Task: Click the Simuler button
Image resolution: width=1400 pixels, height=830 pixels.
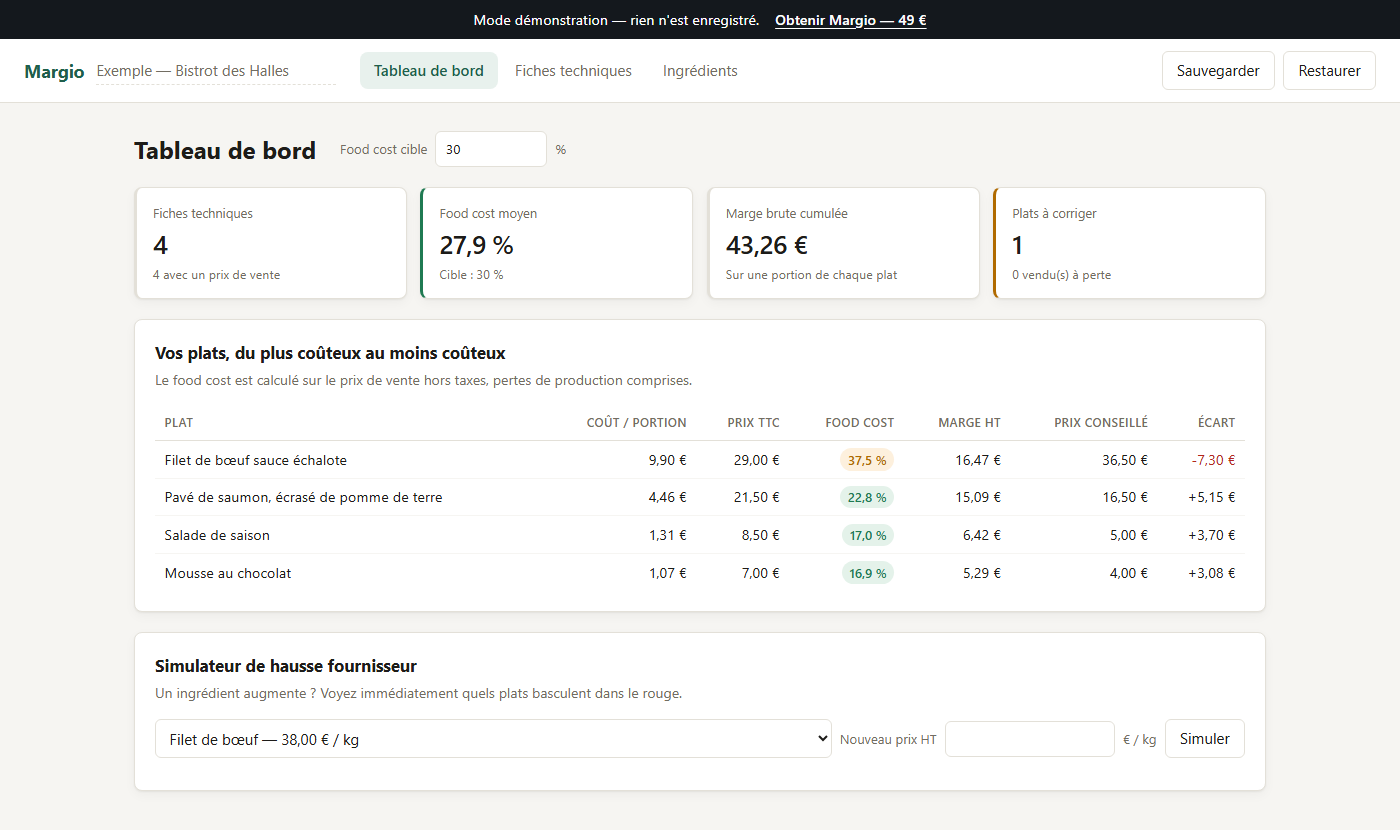Action: pos(1205,739)
